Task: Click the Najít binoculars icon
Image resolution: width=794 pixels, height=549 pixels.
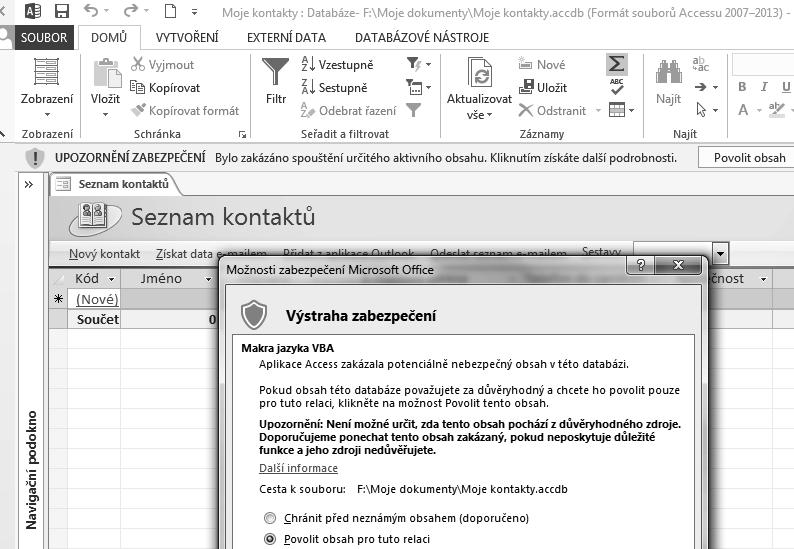Action: [x=668, y=71]
